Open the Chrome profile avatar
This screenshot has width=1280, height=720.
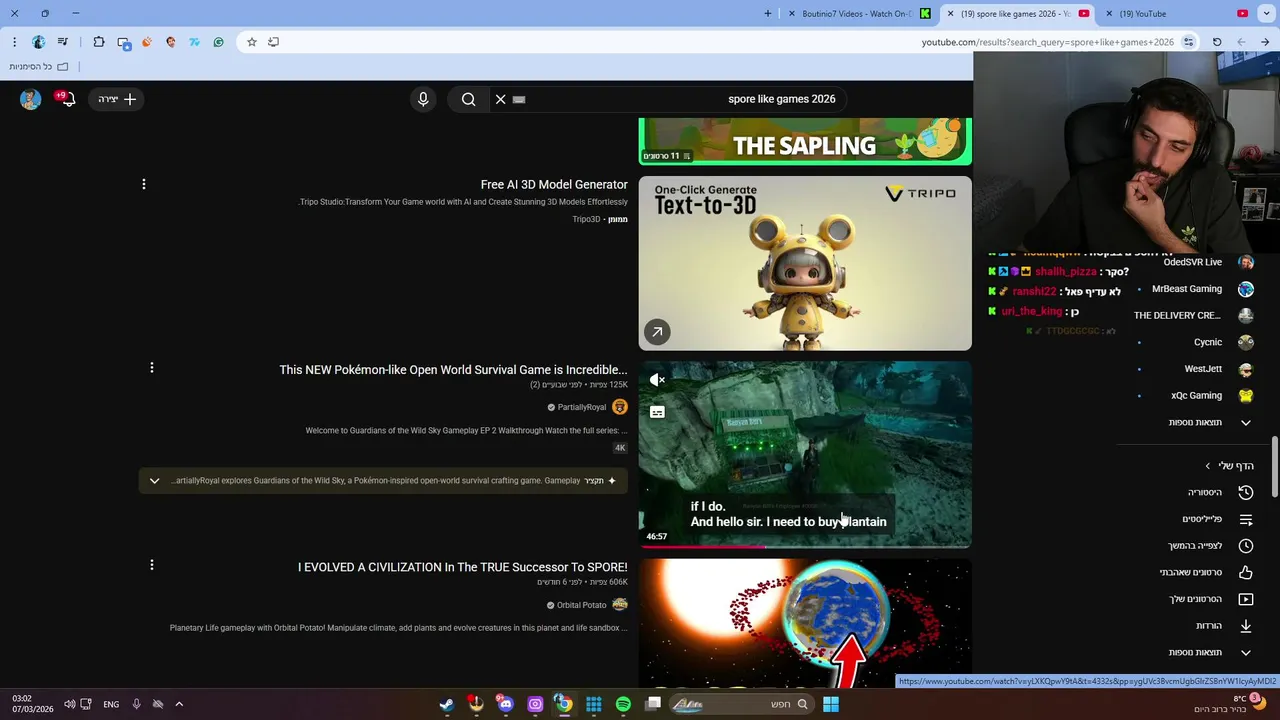pos(38,42)
